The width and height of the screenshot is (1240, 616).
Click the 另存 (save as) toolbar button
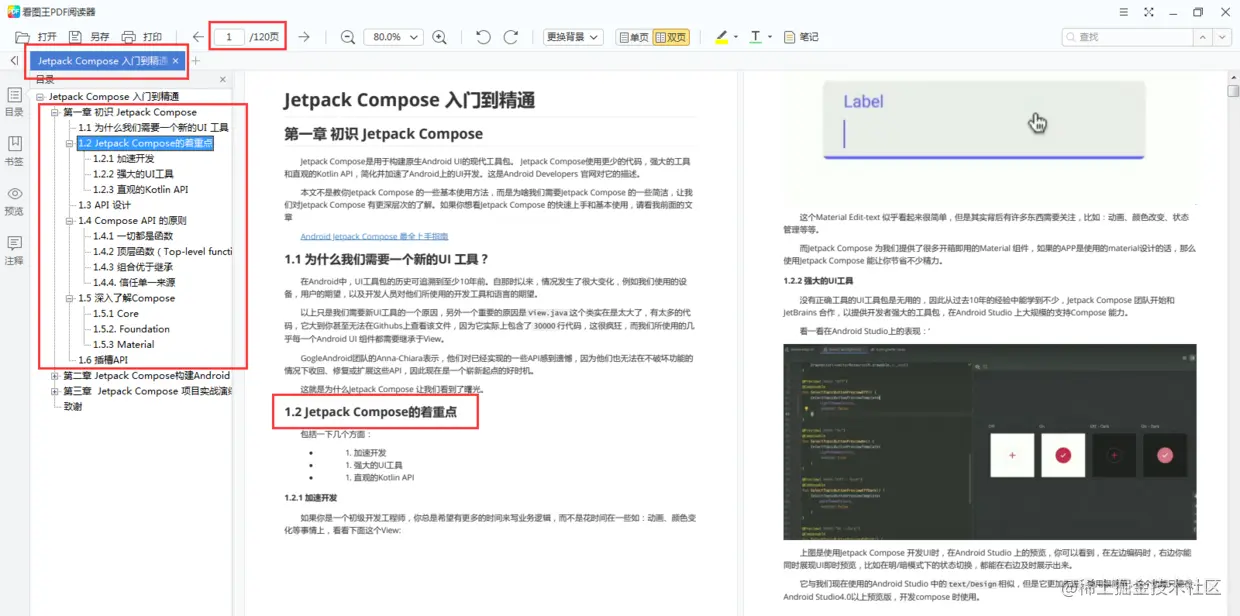[89, 37]
